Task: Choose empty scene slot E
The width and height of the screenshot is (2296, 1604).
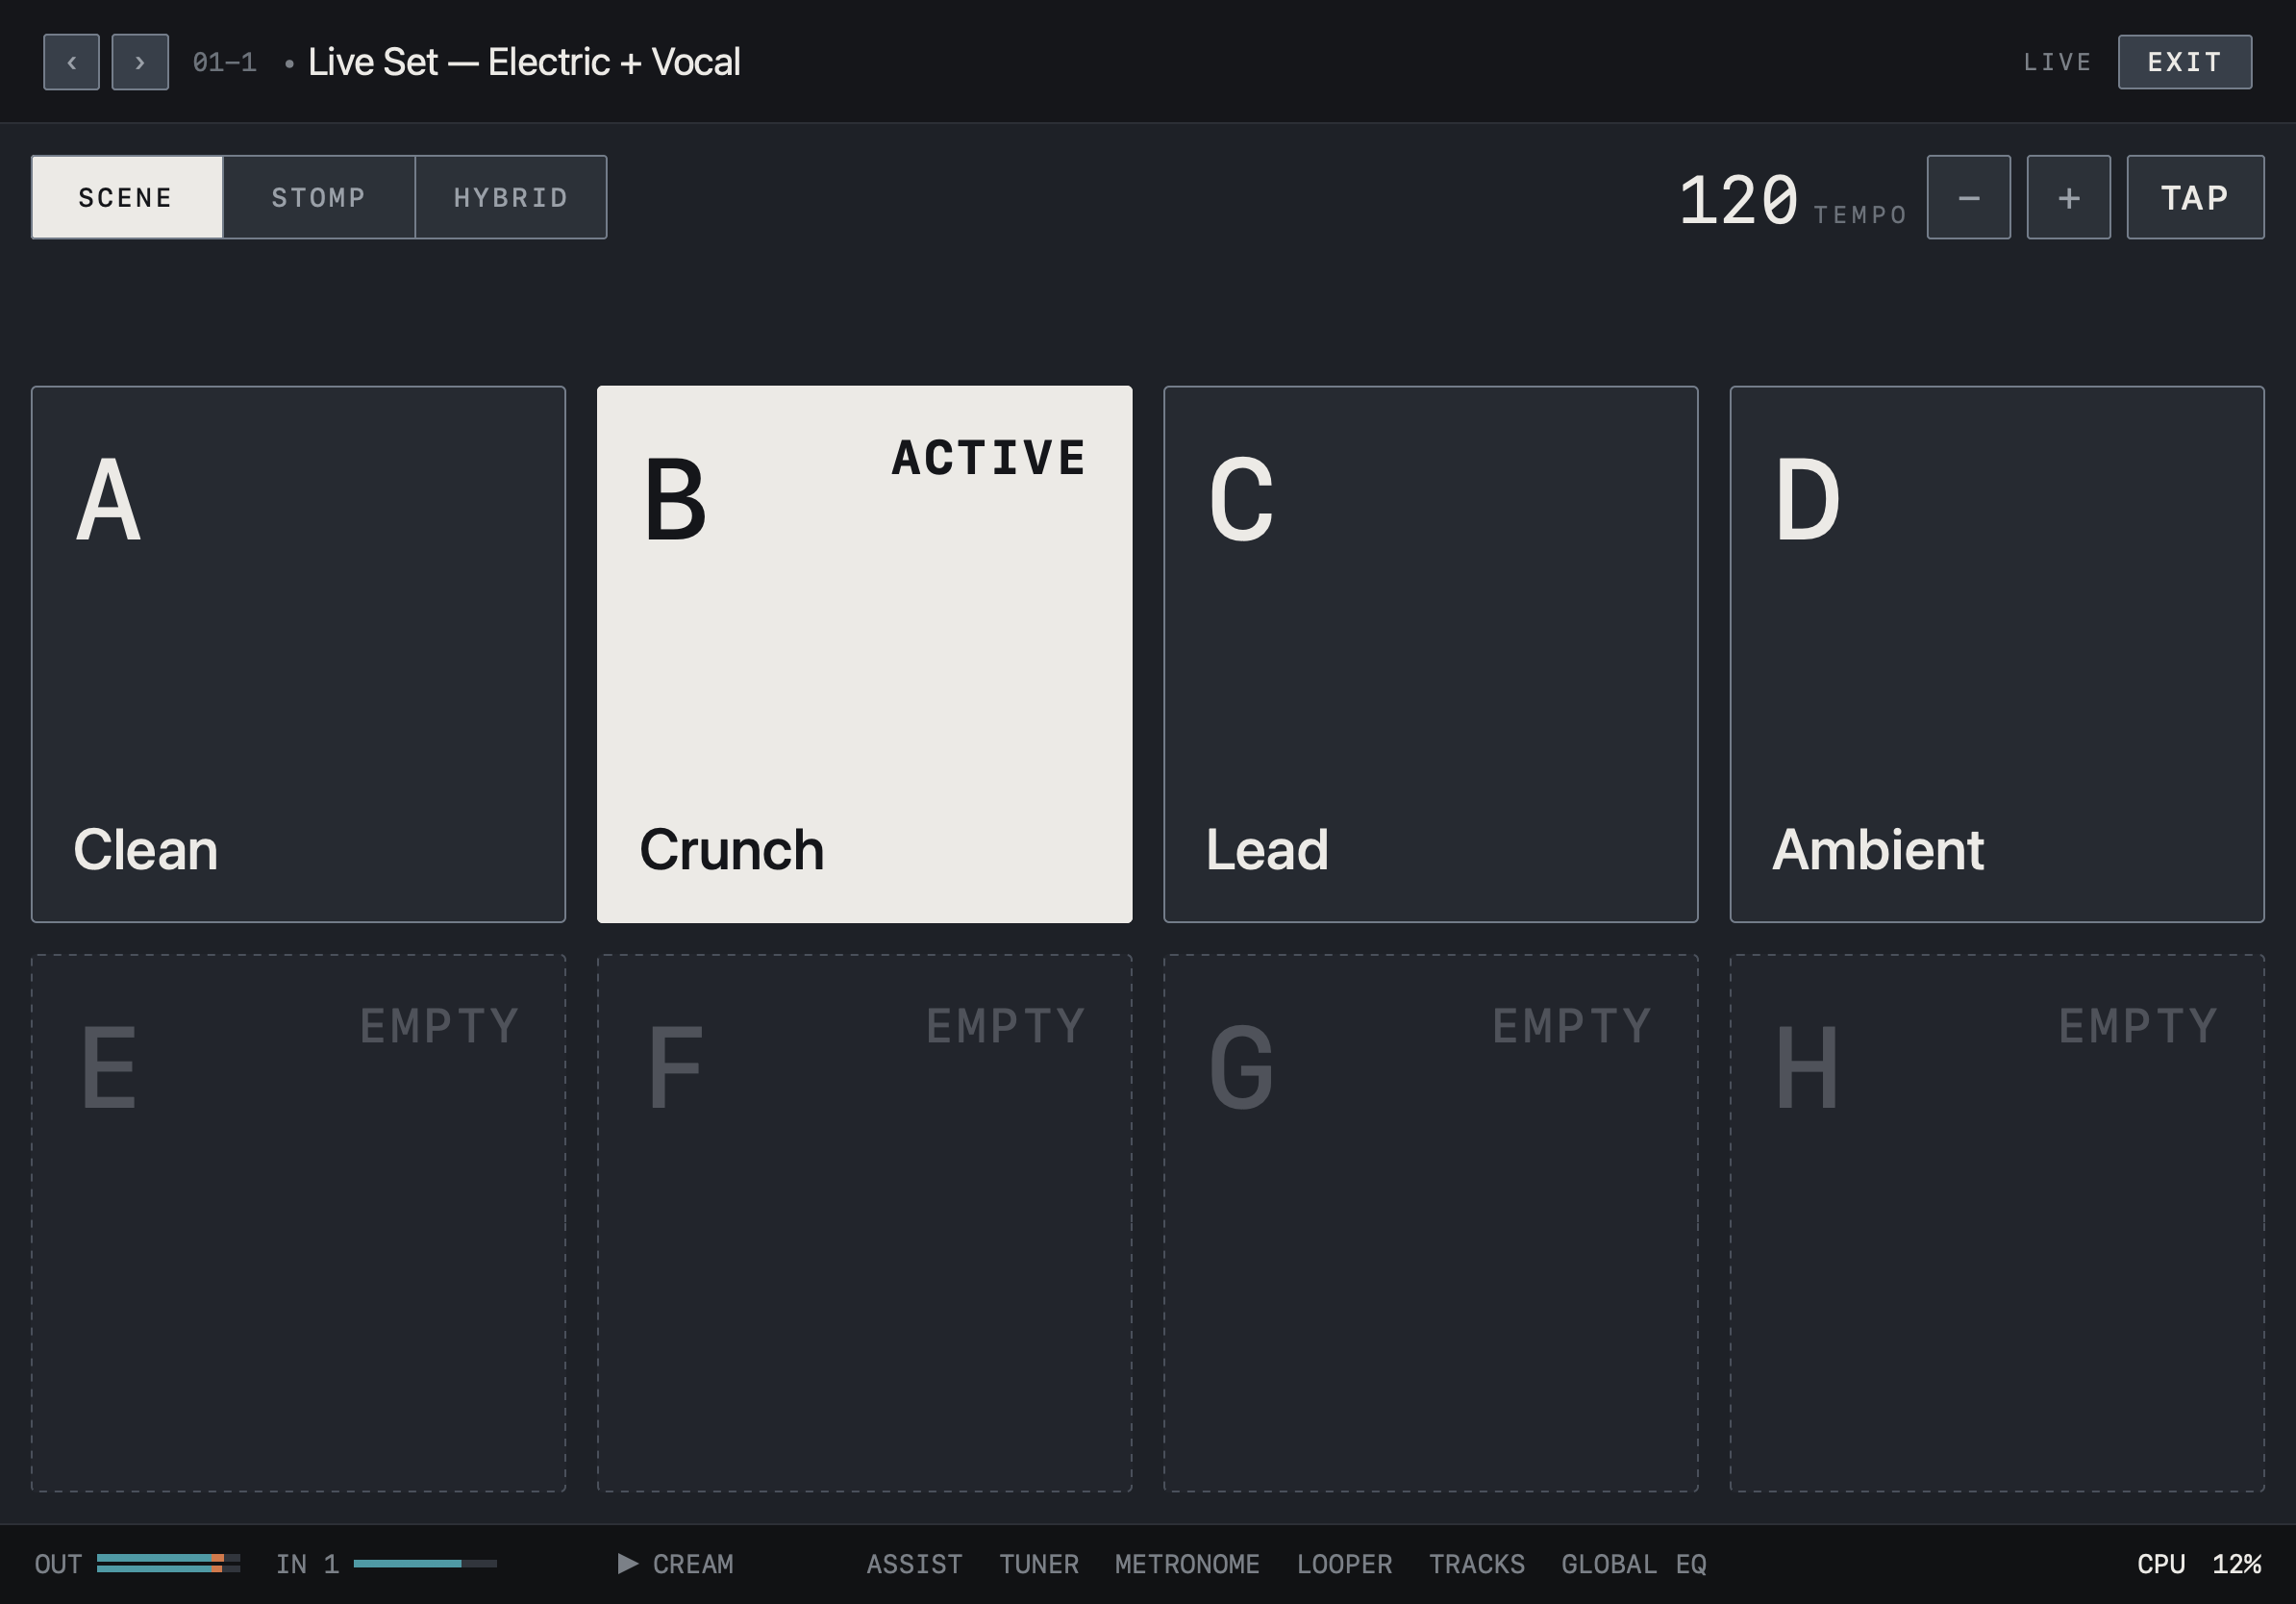Action: 298,1223
